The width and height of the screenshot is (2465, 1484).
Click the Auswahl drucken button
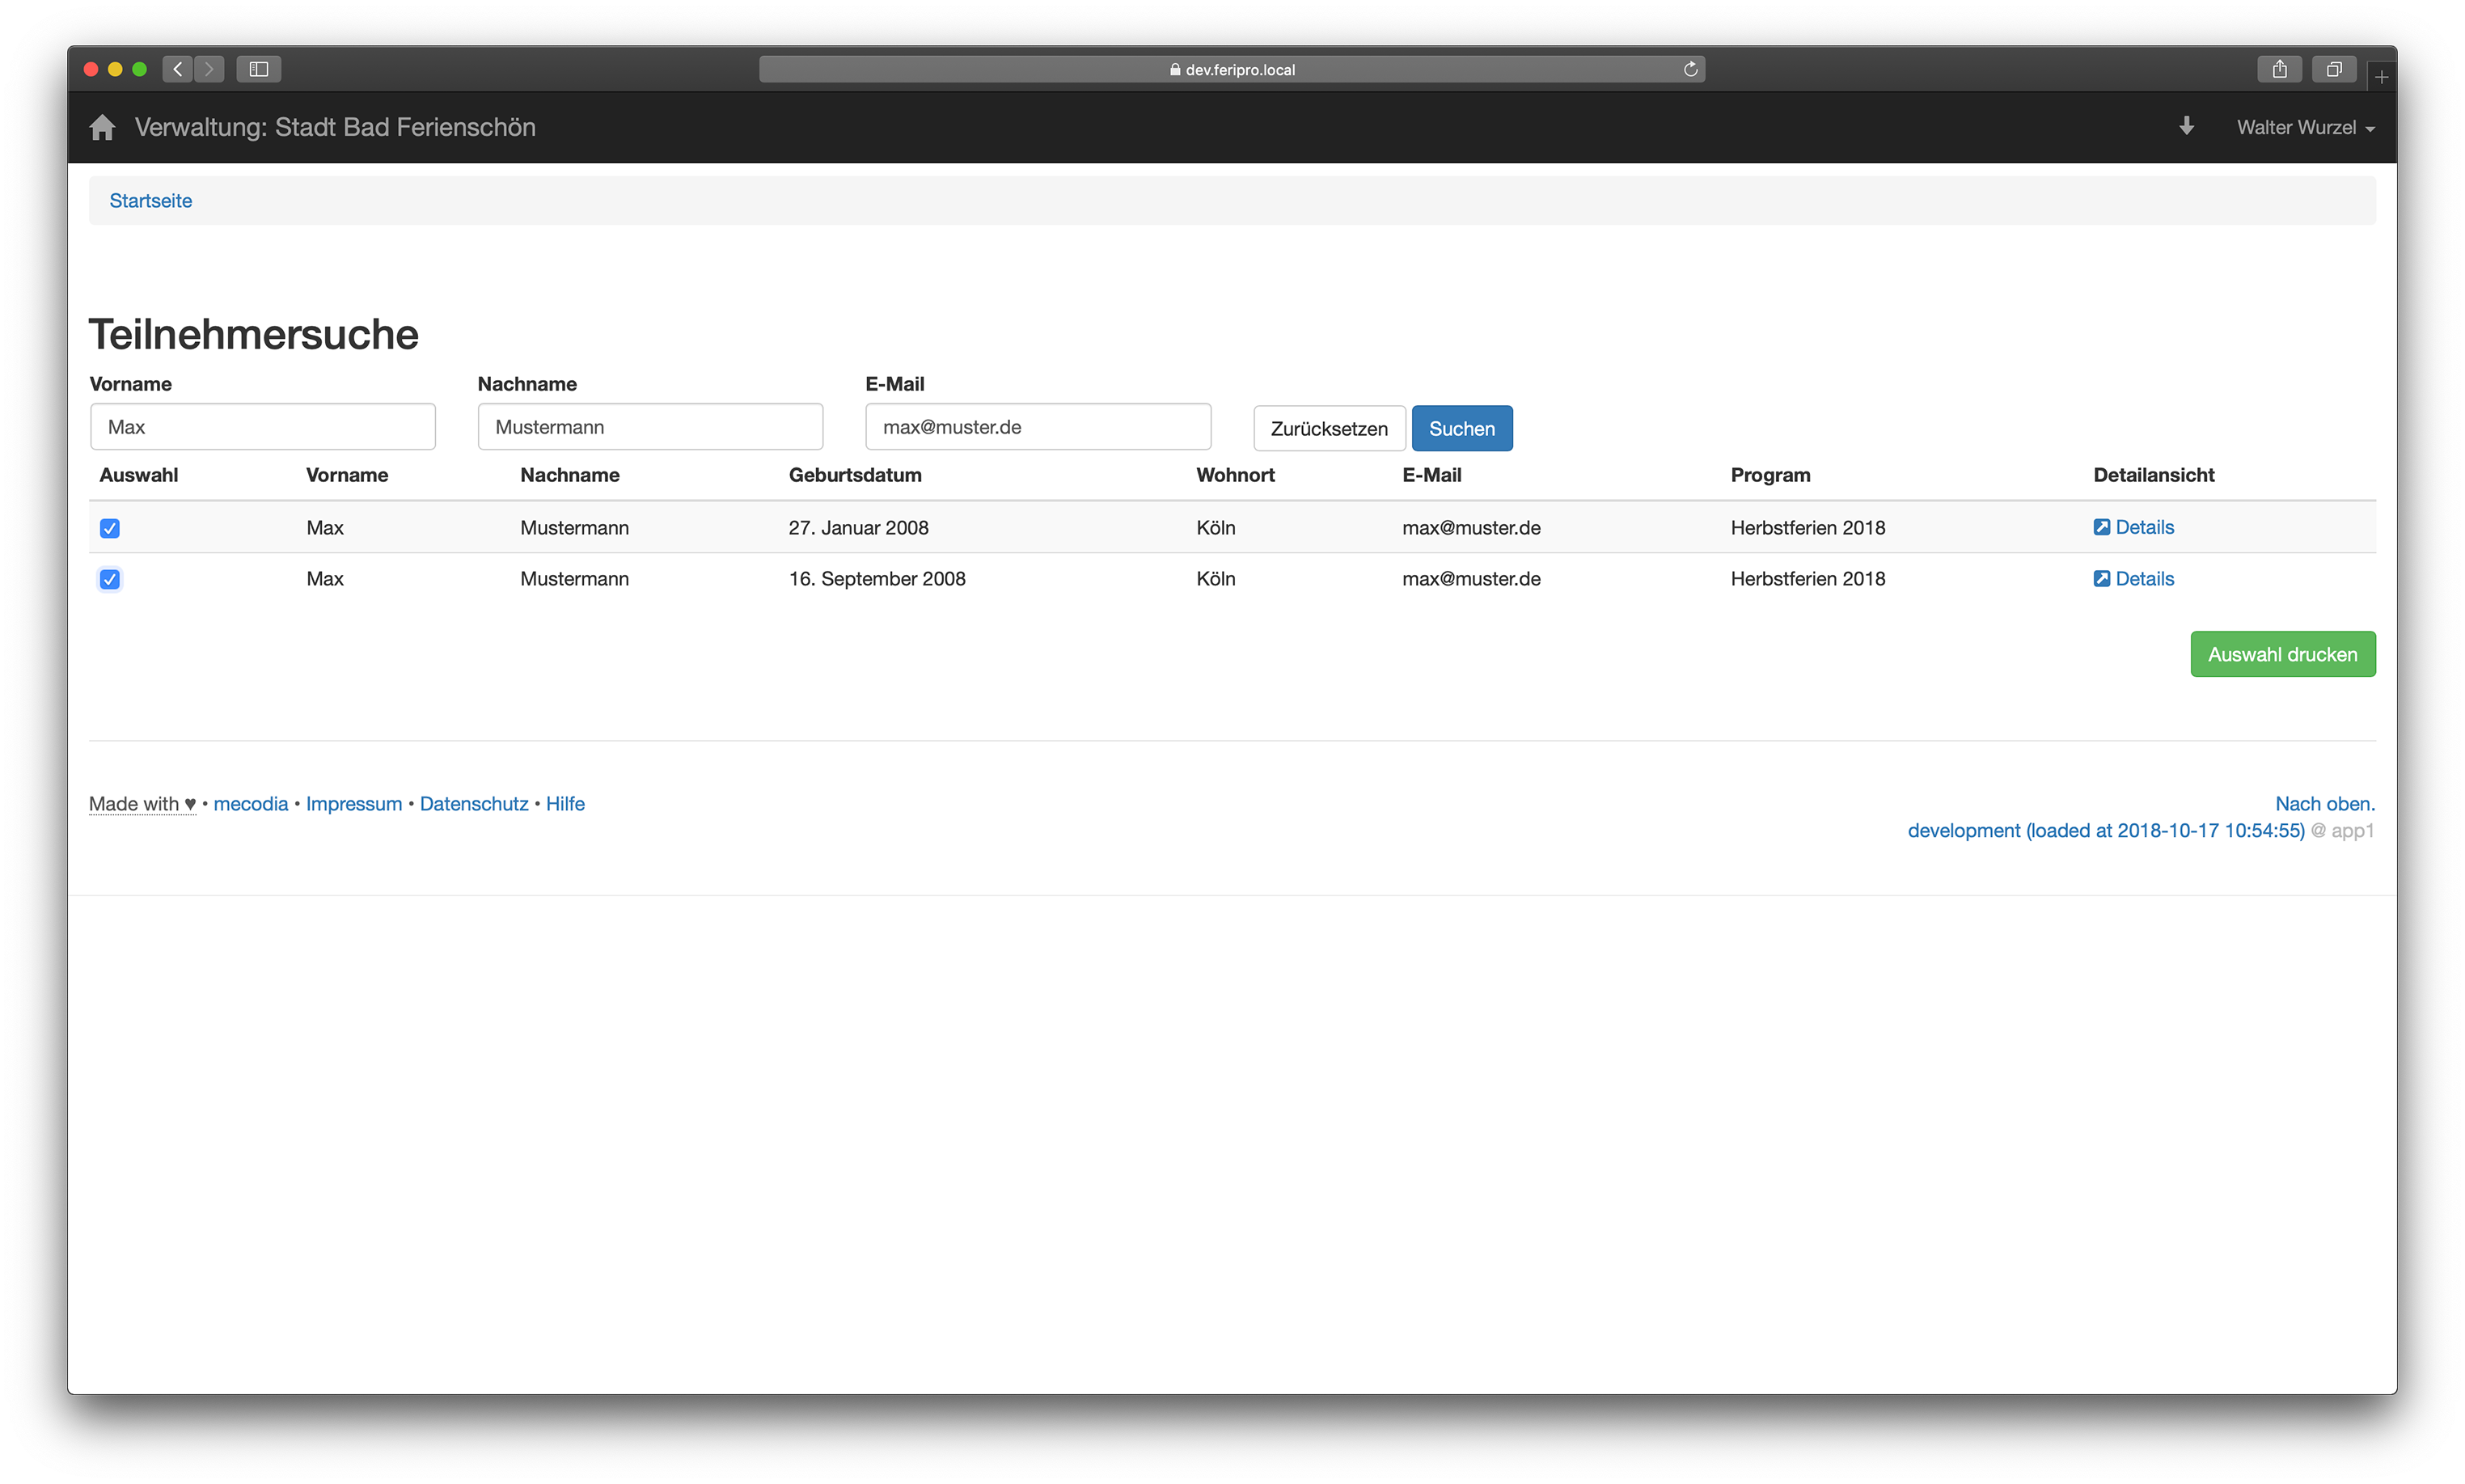(2282, 654)
